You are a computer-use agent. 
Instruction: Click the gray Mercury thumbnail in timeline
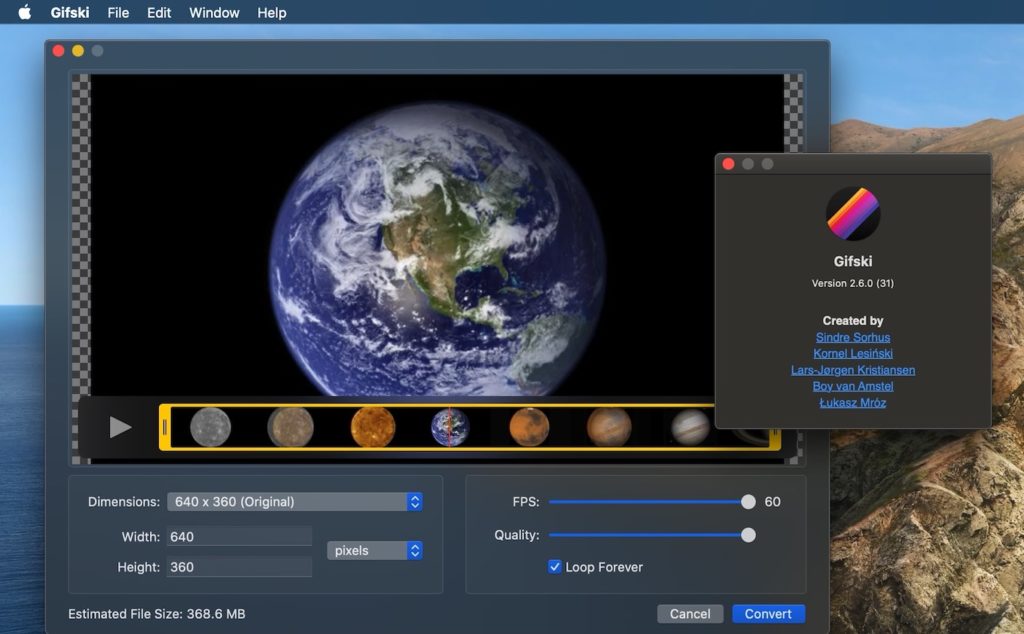click(211, 427)
